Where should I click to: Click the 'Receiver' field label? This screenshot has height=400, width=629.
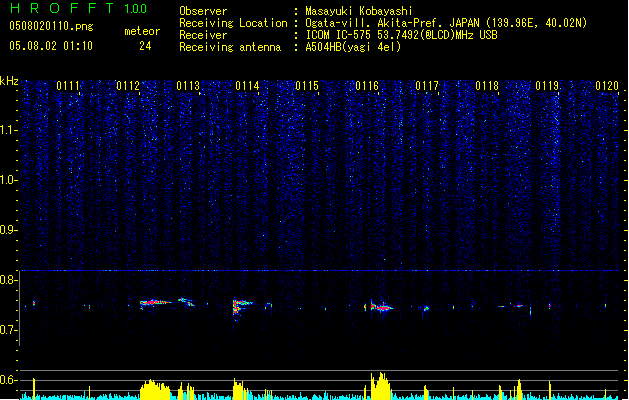(203, 35)
